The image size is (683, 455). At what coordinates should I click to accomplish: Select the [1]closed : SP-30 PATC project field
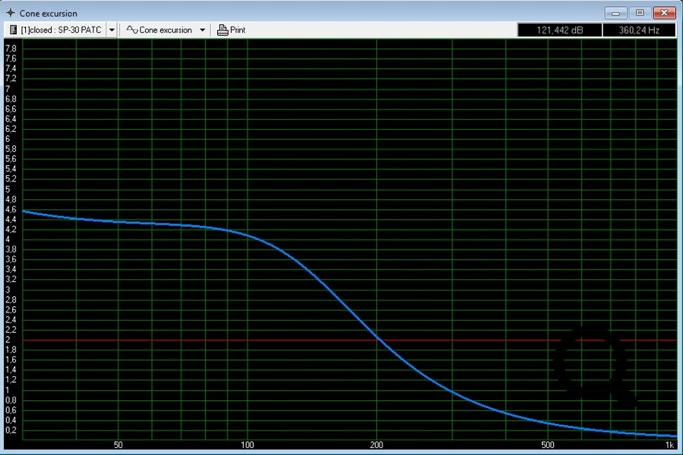tap(61, 30)
